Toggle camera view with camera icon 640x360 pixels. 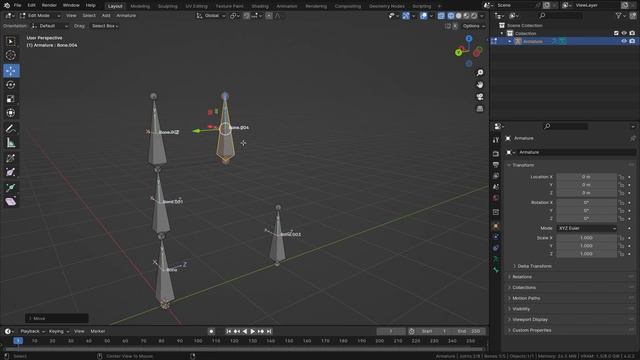tap(480, 97)
